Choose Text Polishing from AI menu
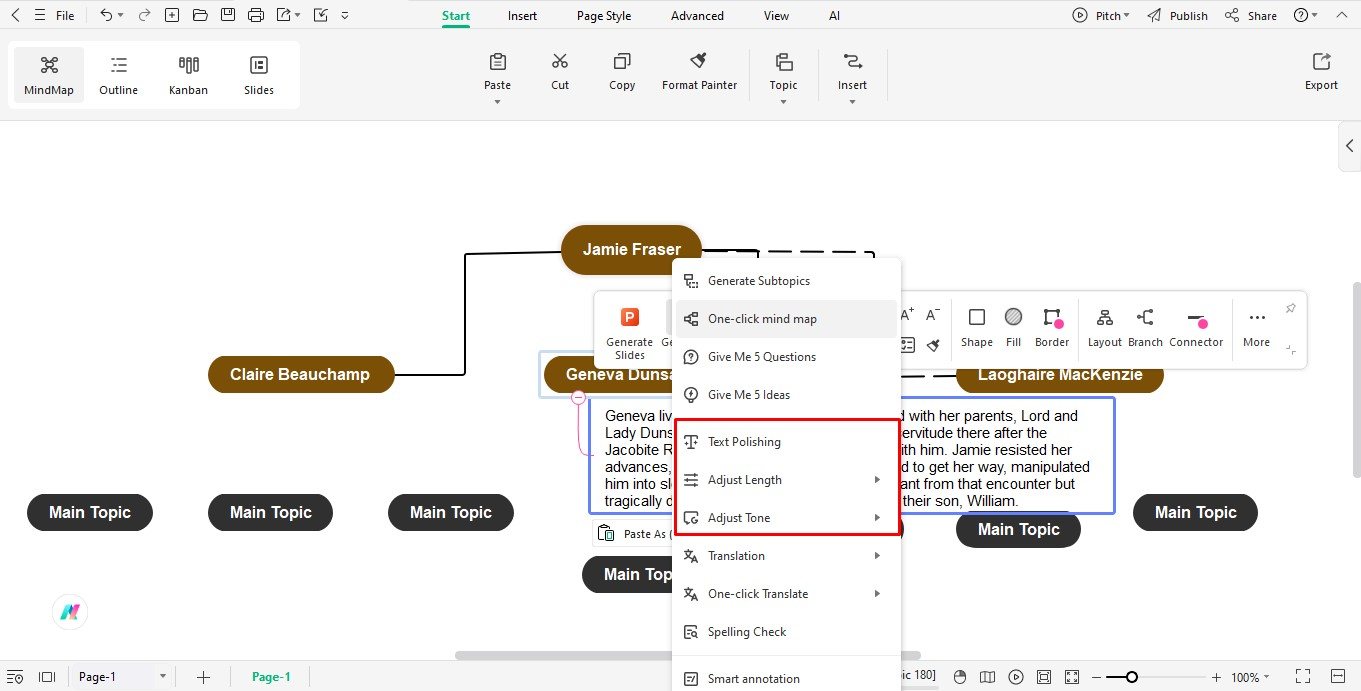Viewport: 1361px width, 691px height. [743, 441]
